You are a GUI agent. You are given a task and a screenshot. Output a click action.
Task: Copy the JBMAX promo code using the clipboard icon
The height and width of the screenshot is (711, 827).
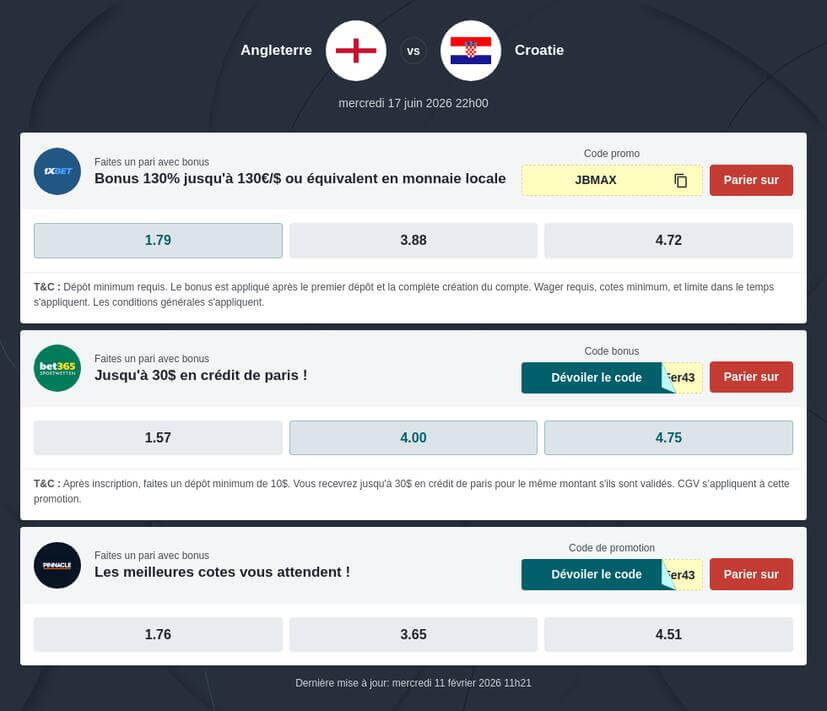pos(681,180)
